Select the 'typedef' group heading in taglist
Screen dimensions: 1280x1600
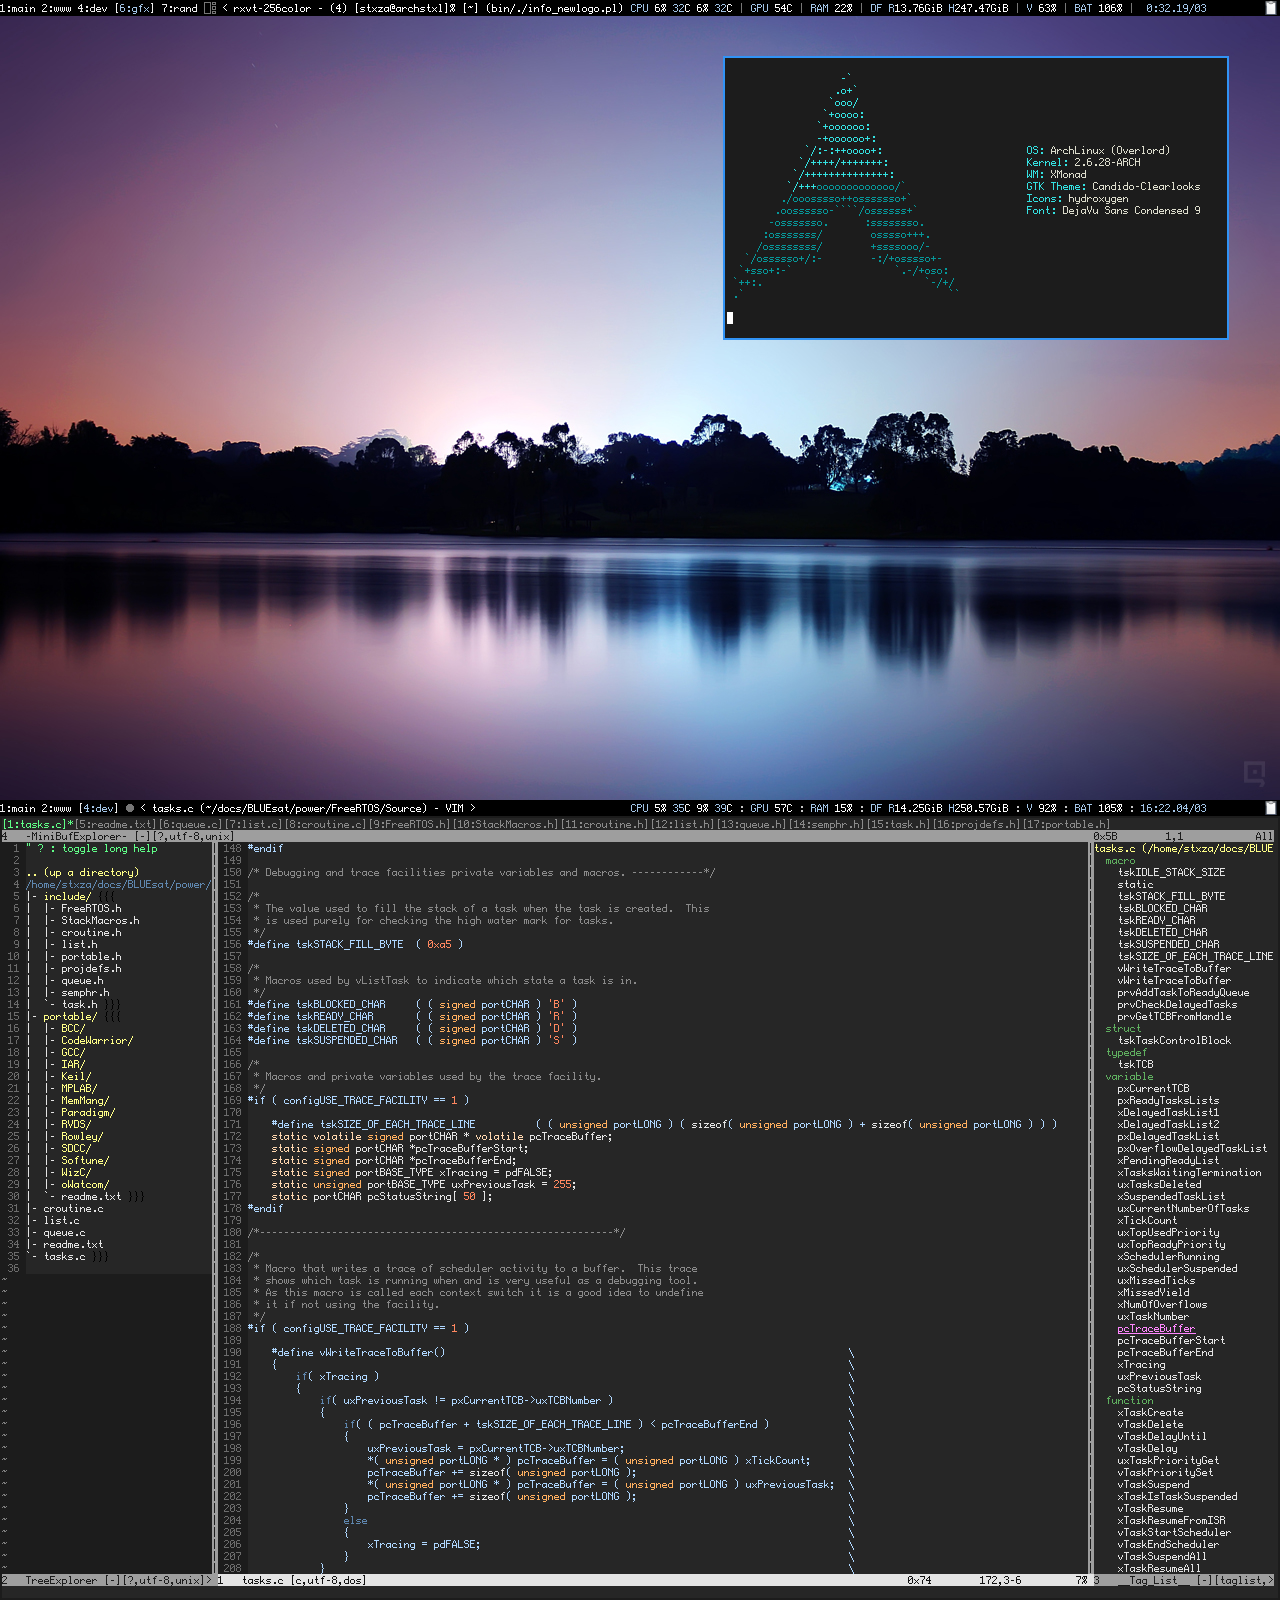point(1126,1053)
